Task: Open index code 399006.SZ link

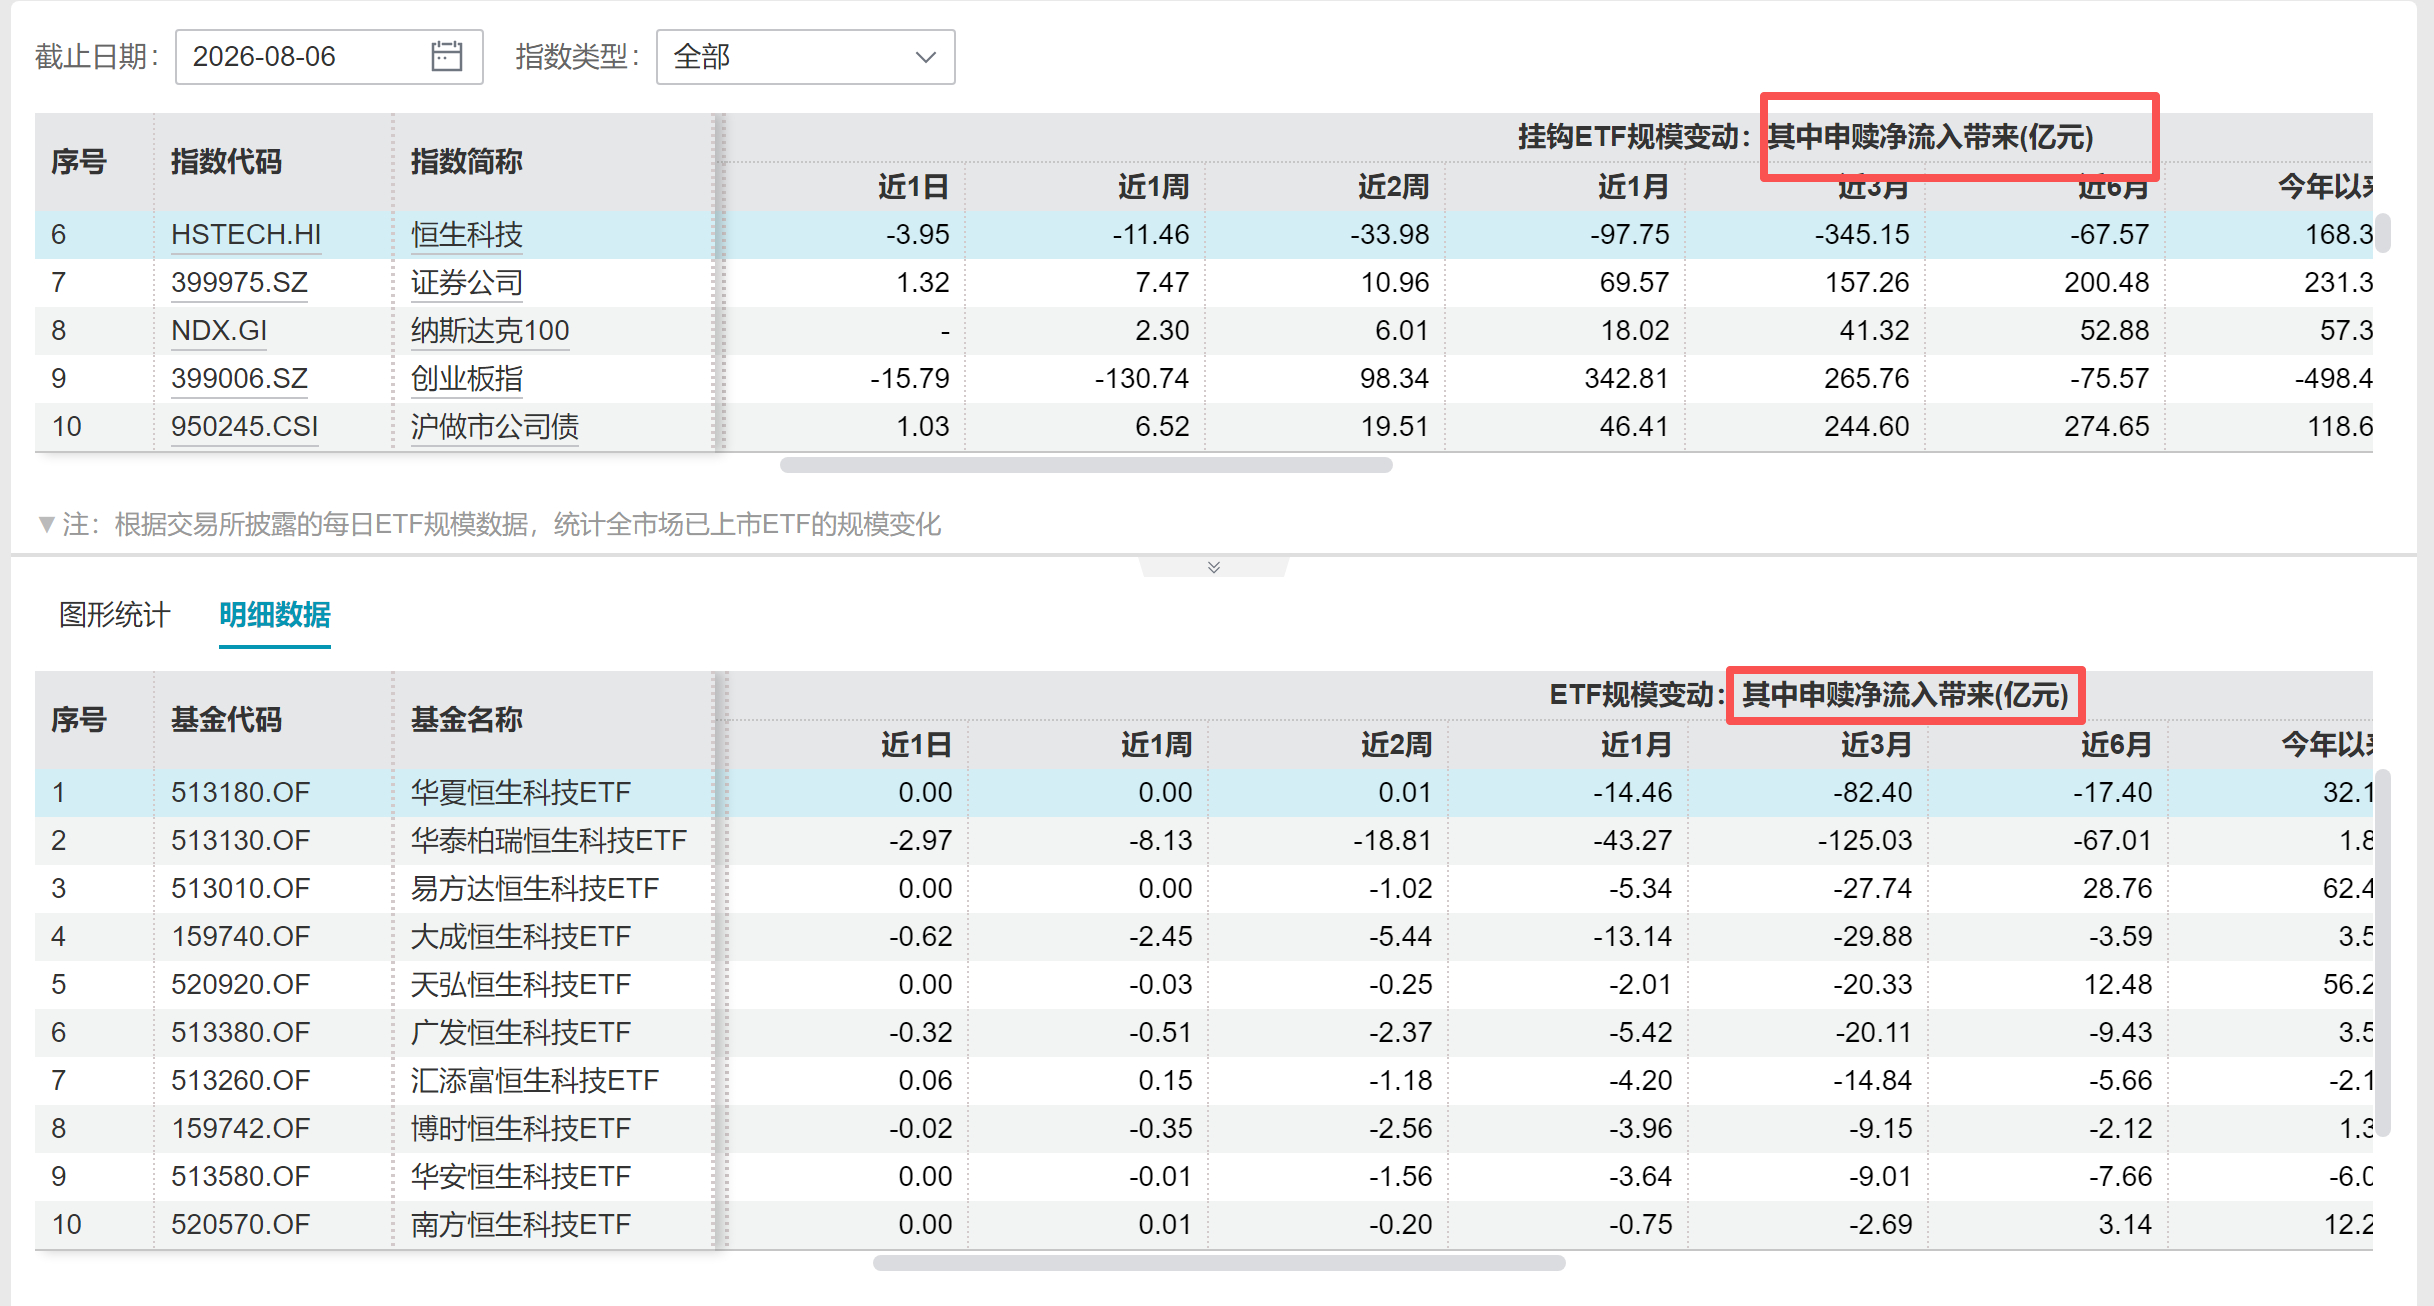Action: (x=239, y=378)
